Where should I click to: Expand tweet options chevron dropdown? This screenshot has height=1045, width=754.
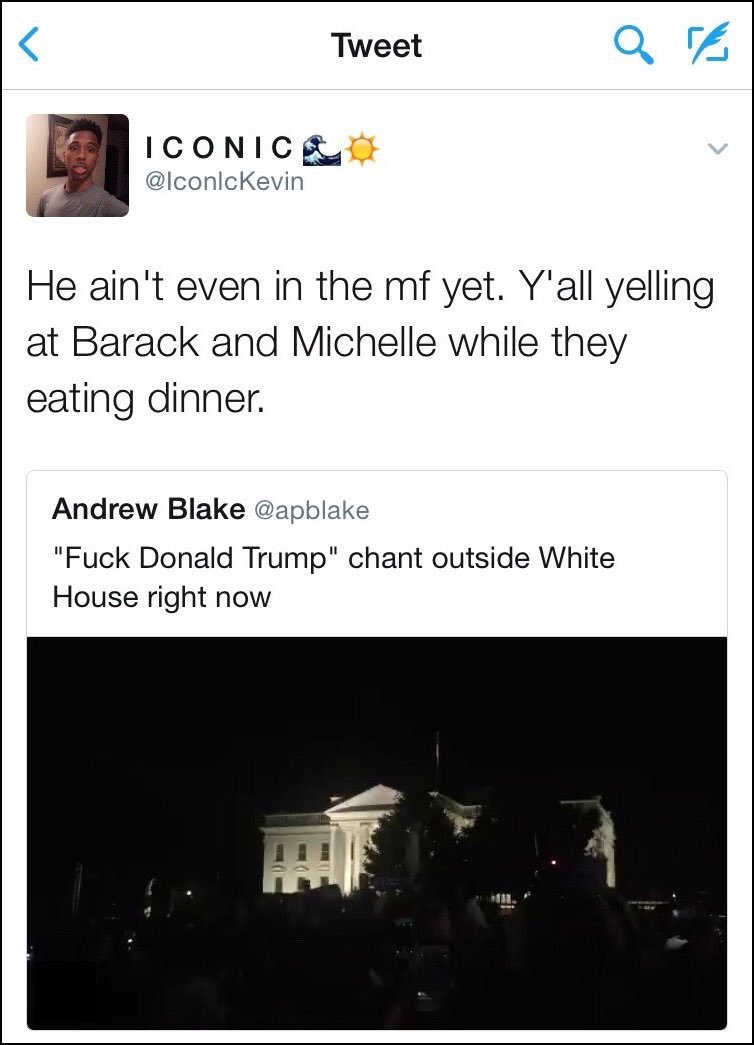pos(717,149)
